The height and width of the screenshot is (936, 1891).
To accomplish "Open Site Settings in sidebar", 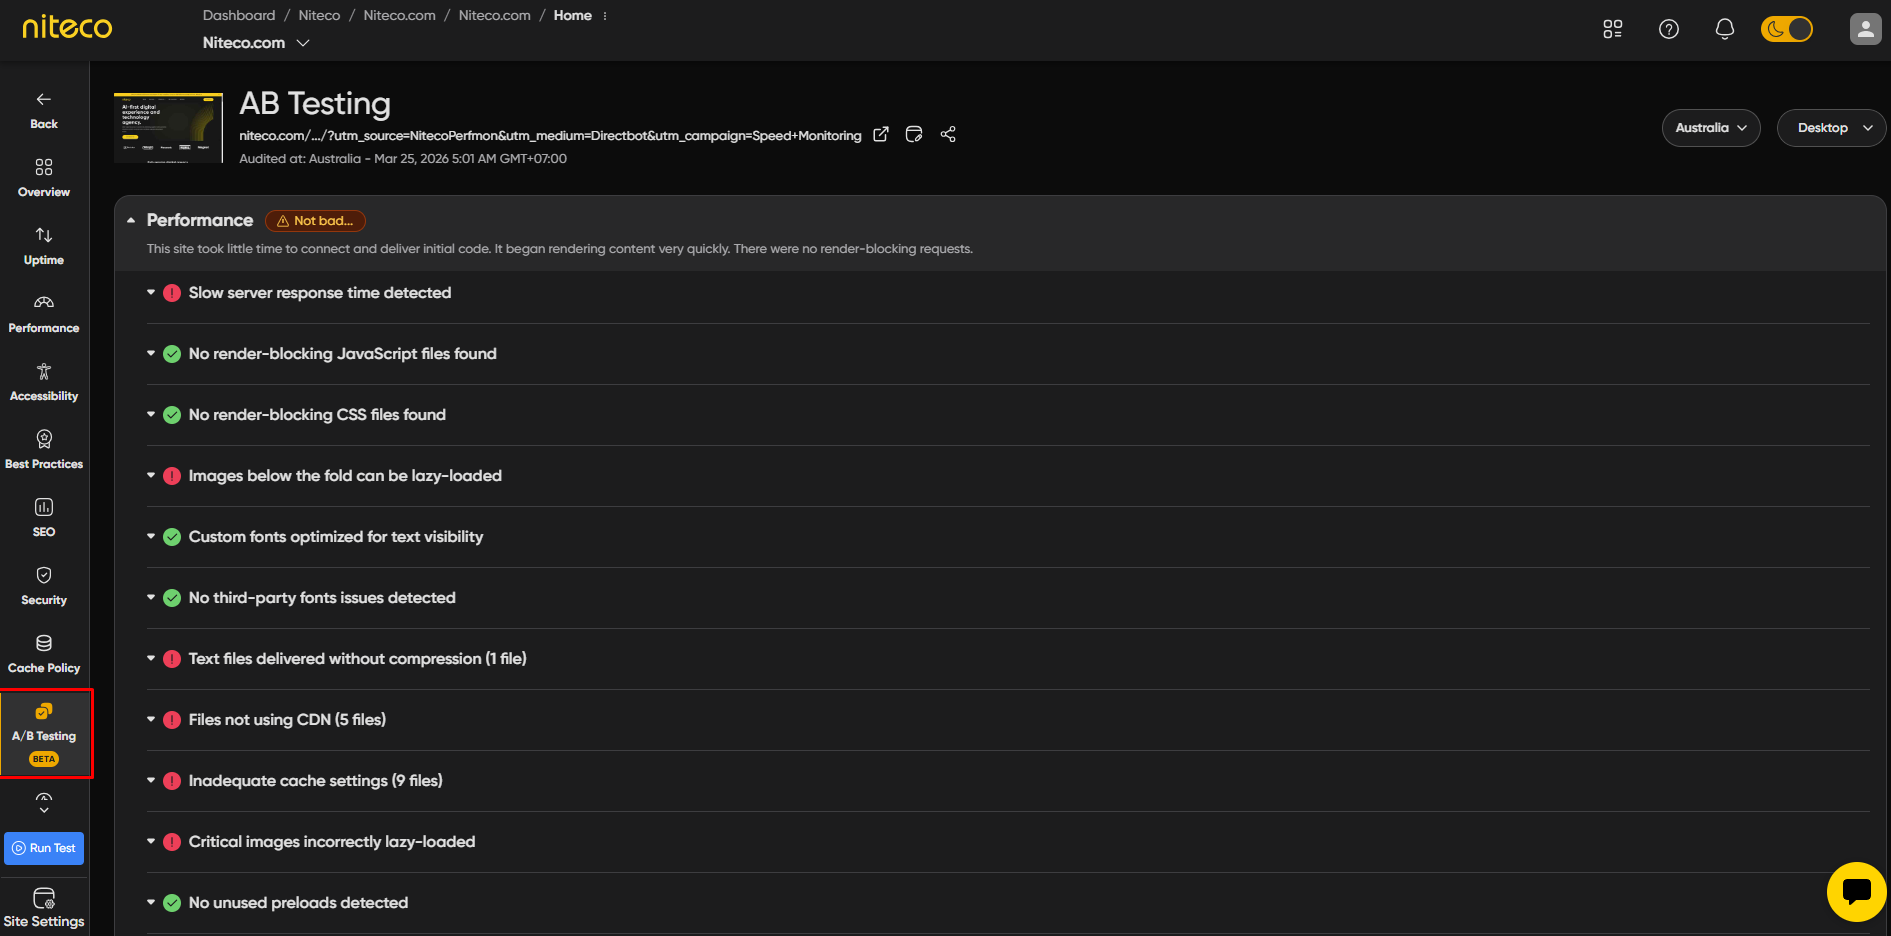I will [44, 907].
